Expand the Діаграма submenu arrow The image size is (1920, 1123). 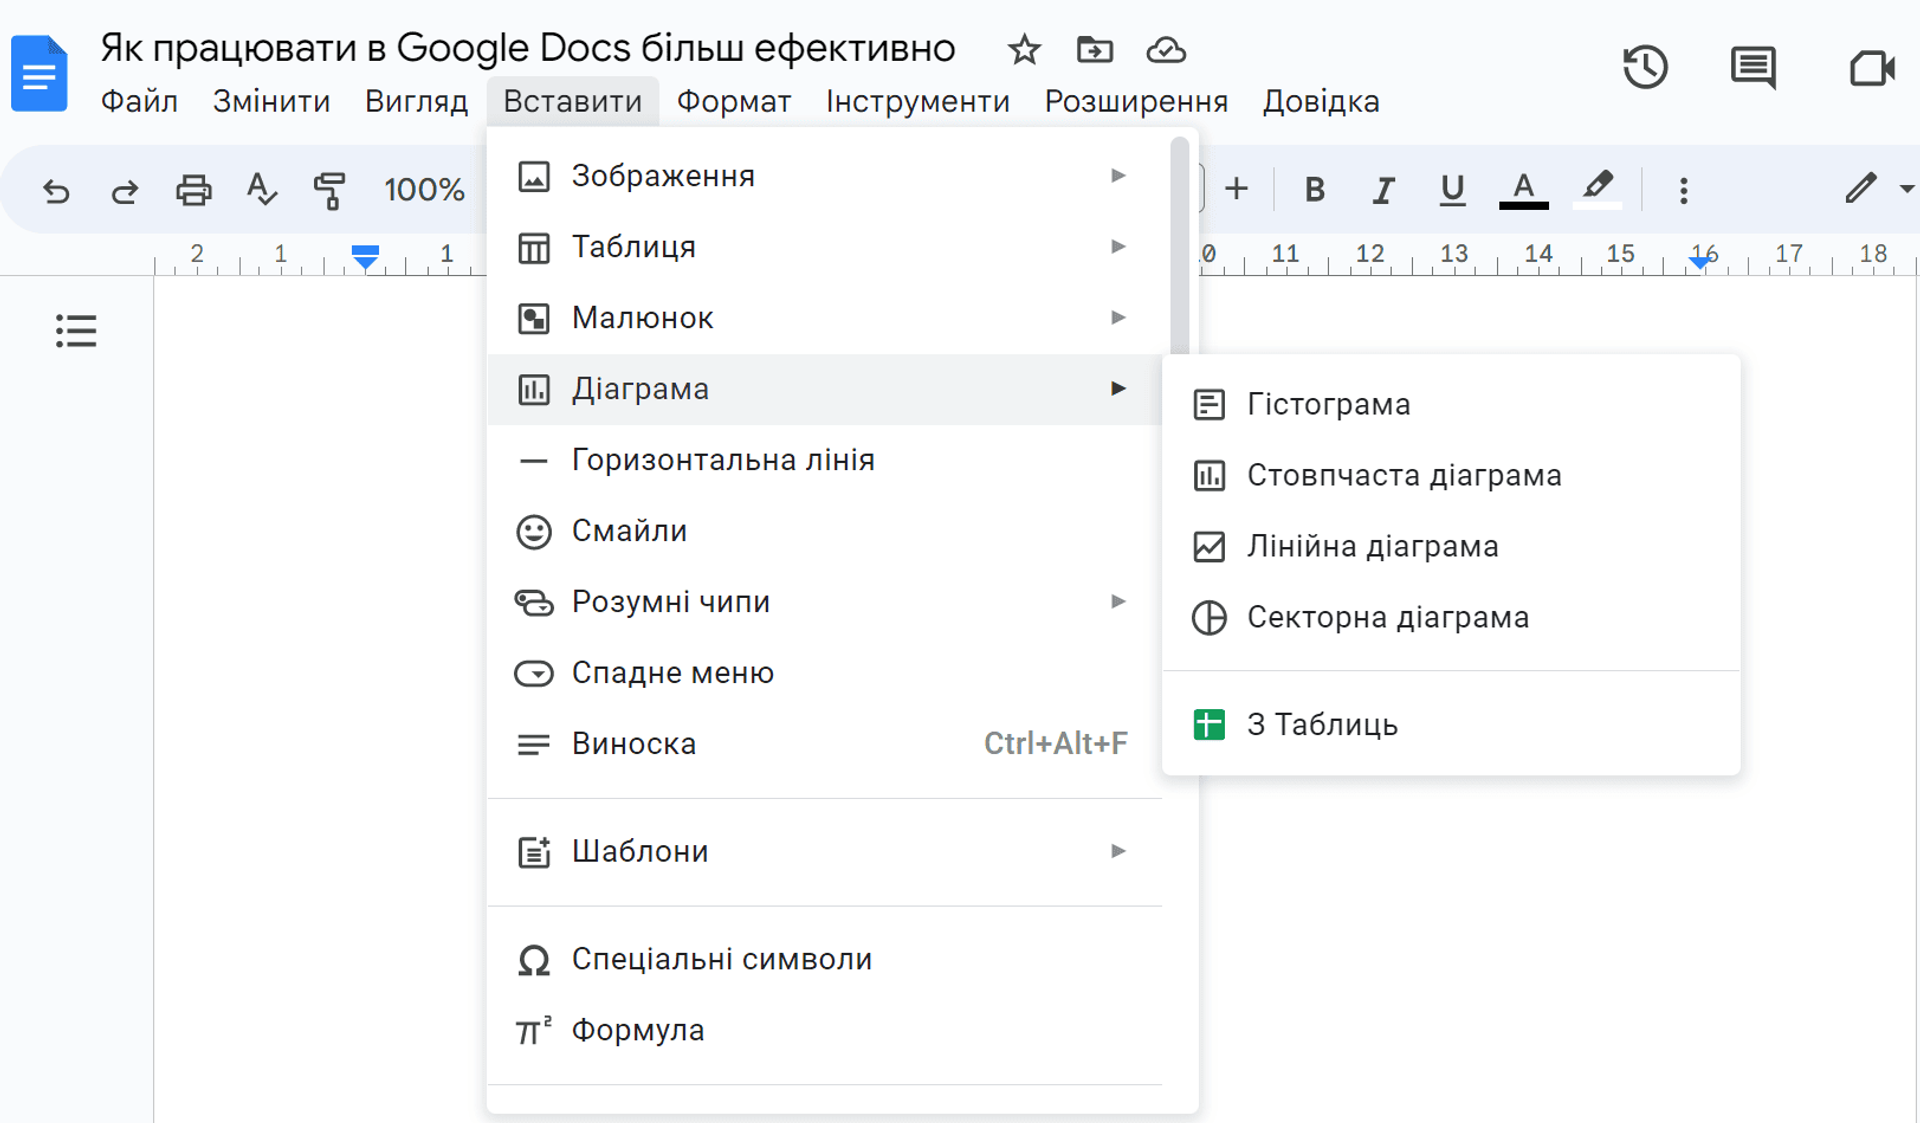coord(1118,389)
